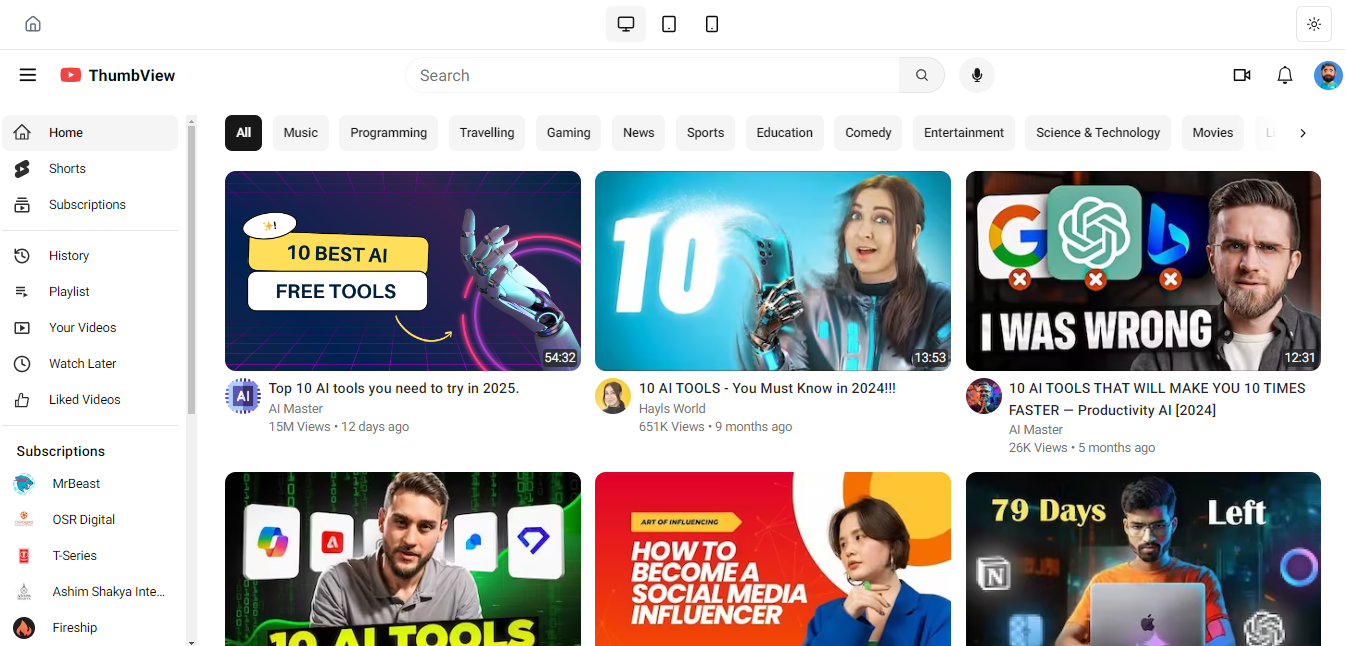The image size is (1345, 646).
Task: Switch preview to mobile view
Action: pyautogui.click(x=712, y=23)
